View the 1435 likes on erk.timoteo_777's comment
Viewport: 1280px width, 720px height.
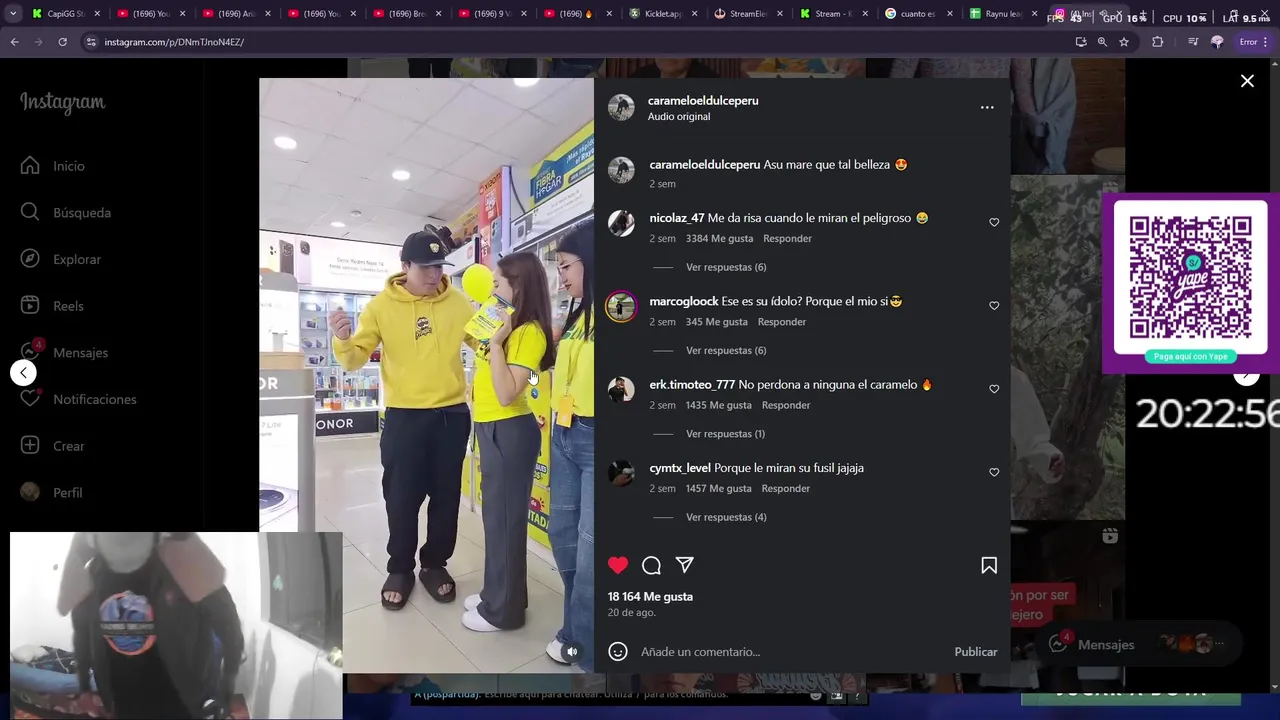(x=718, y=405)
